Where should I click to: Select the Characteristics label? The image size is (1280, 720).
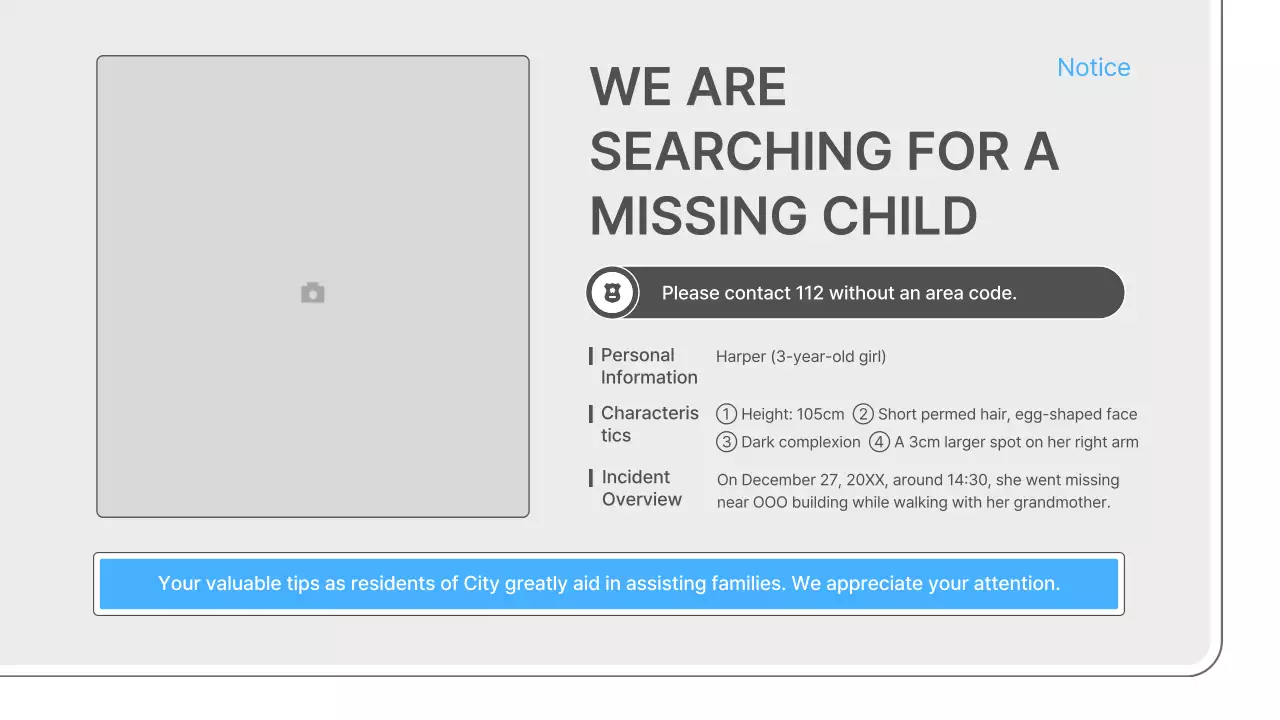pos(649,424)
